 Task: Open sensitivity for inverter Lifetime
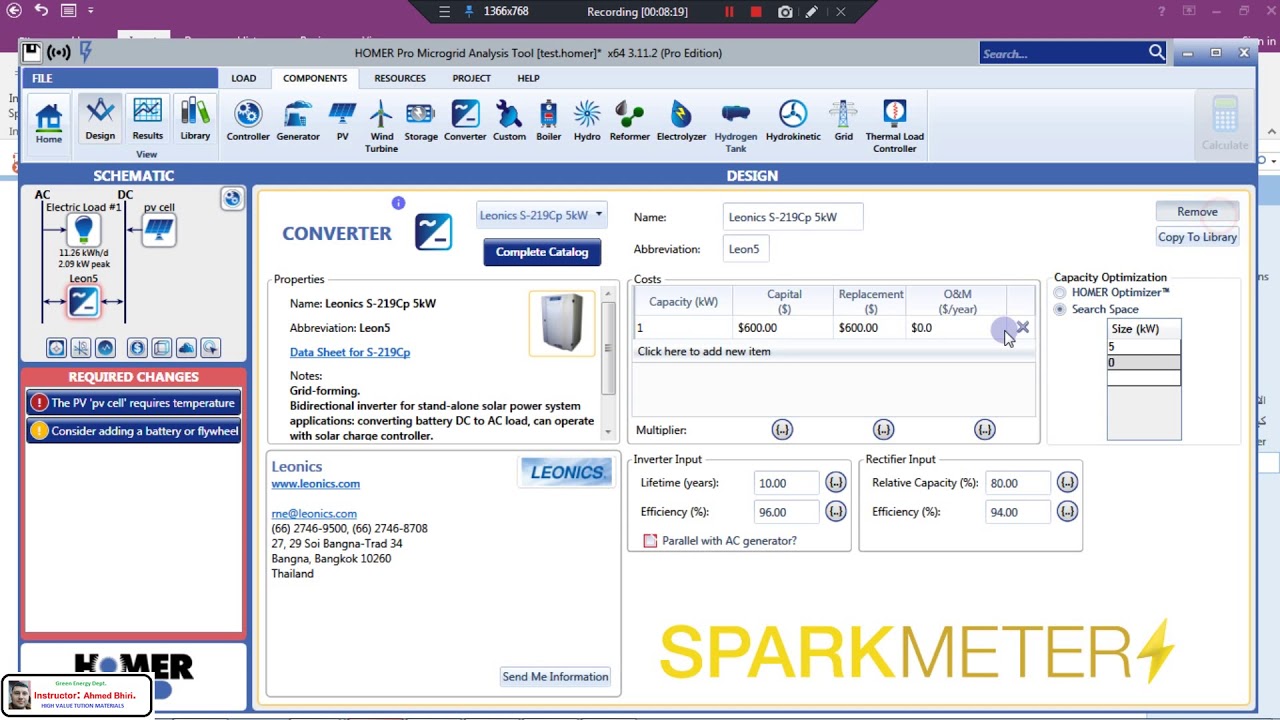click(x=836, y=483)
